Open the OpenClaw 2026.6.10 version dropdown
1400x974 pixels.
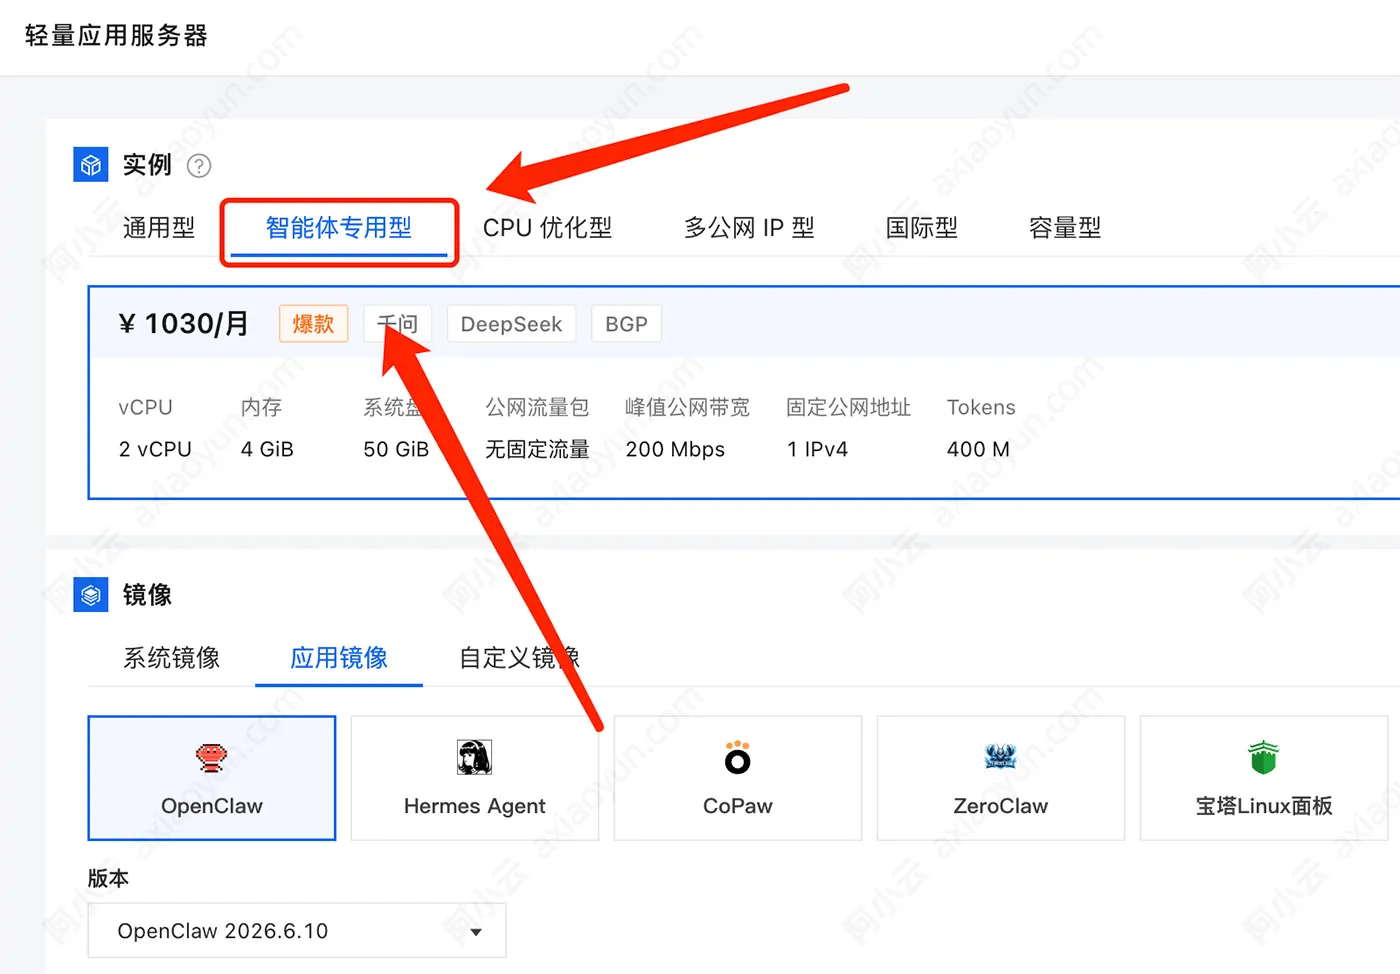point(297,931)
